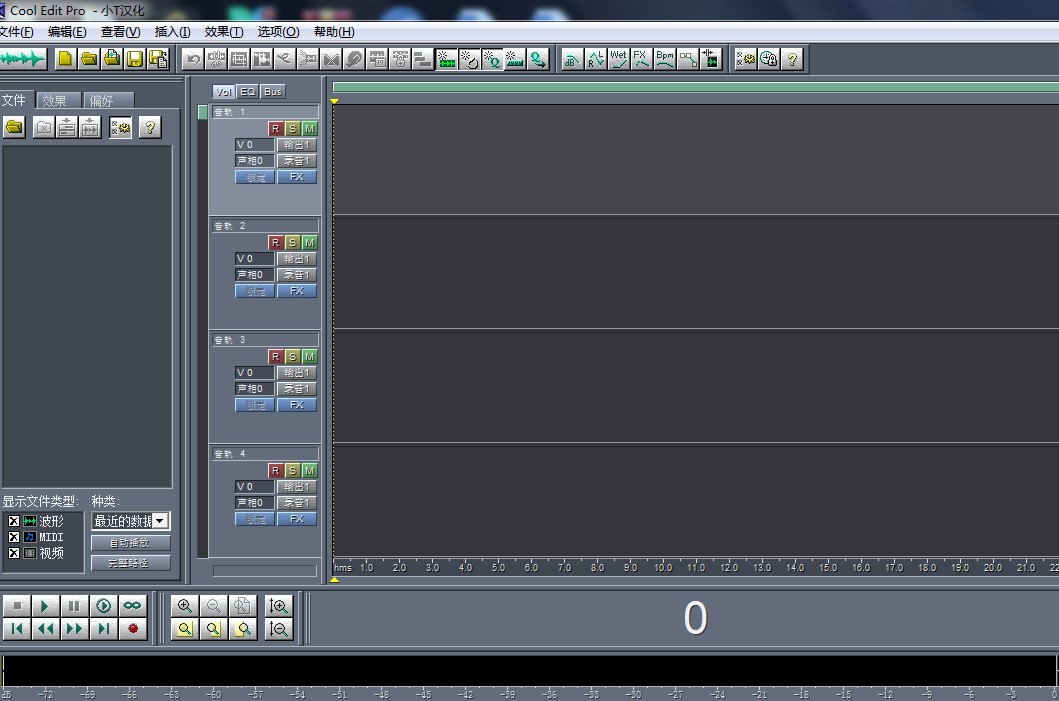This screenshot has height=701, width=1059.
Task: Switch to the EQ track tab
Action: click(x=248, y=92)
